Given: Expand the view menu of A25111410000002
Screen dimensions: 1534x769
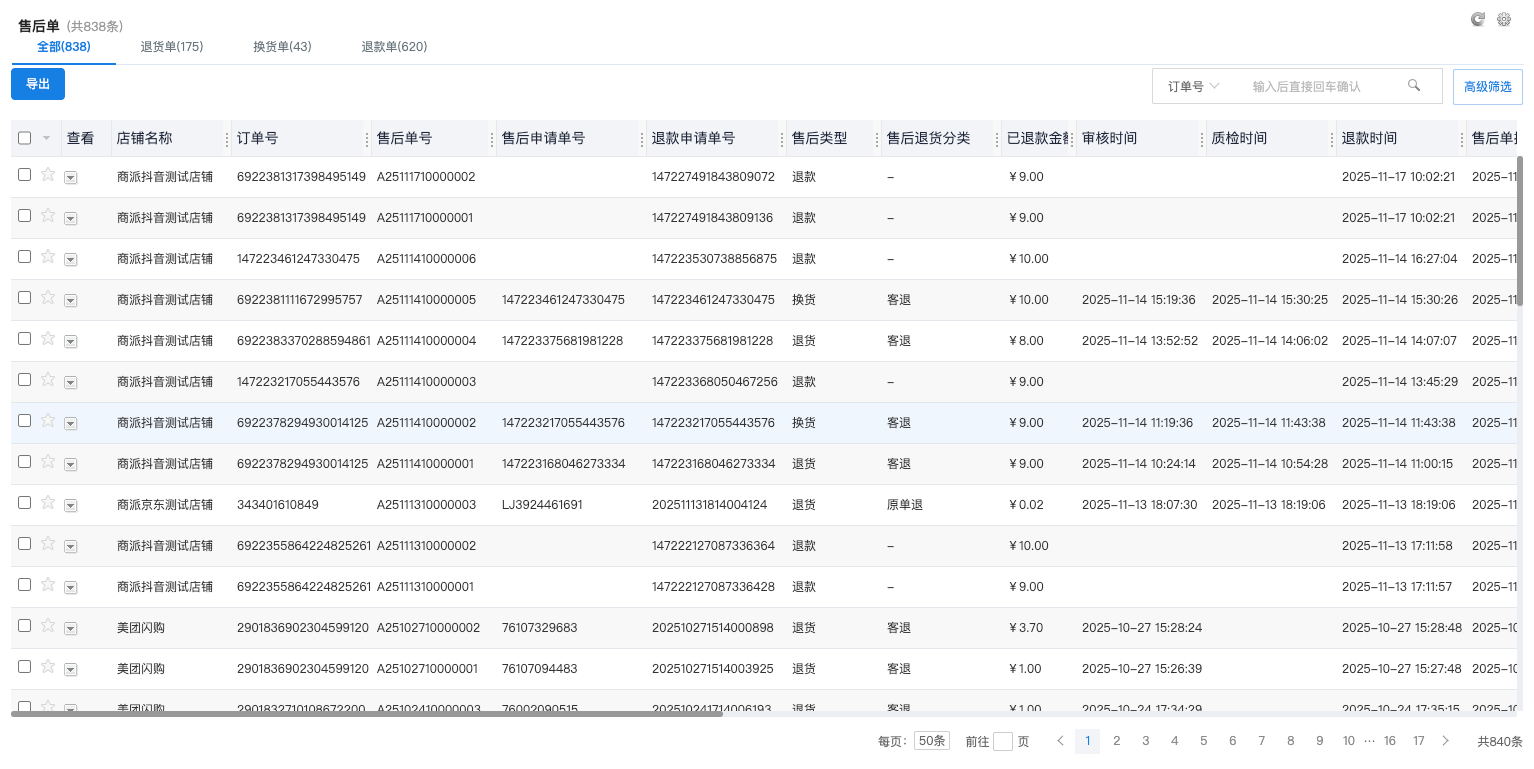Looking at the screenshot, I should 71,423.
